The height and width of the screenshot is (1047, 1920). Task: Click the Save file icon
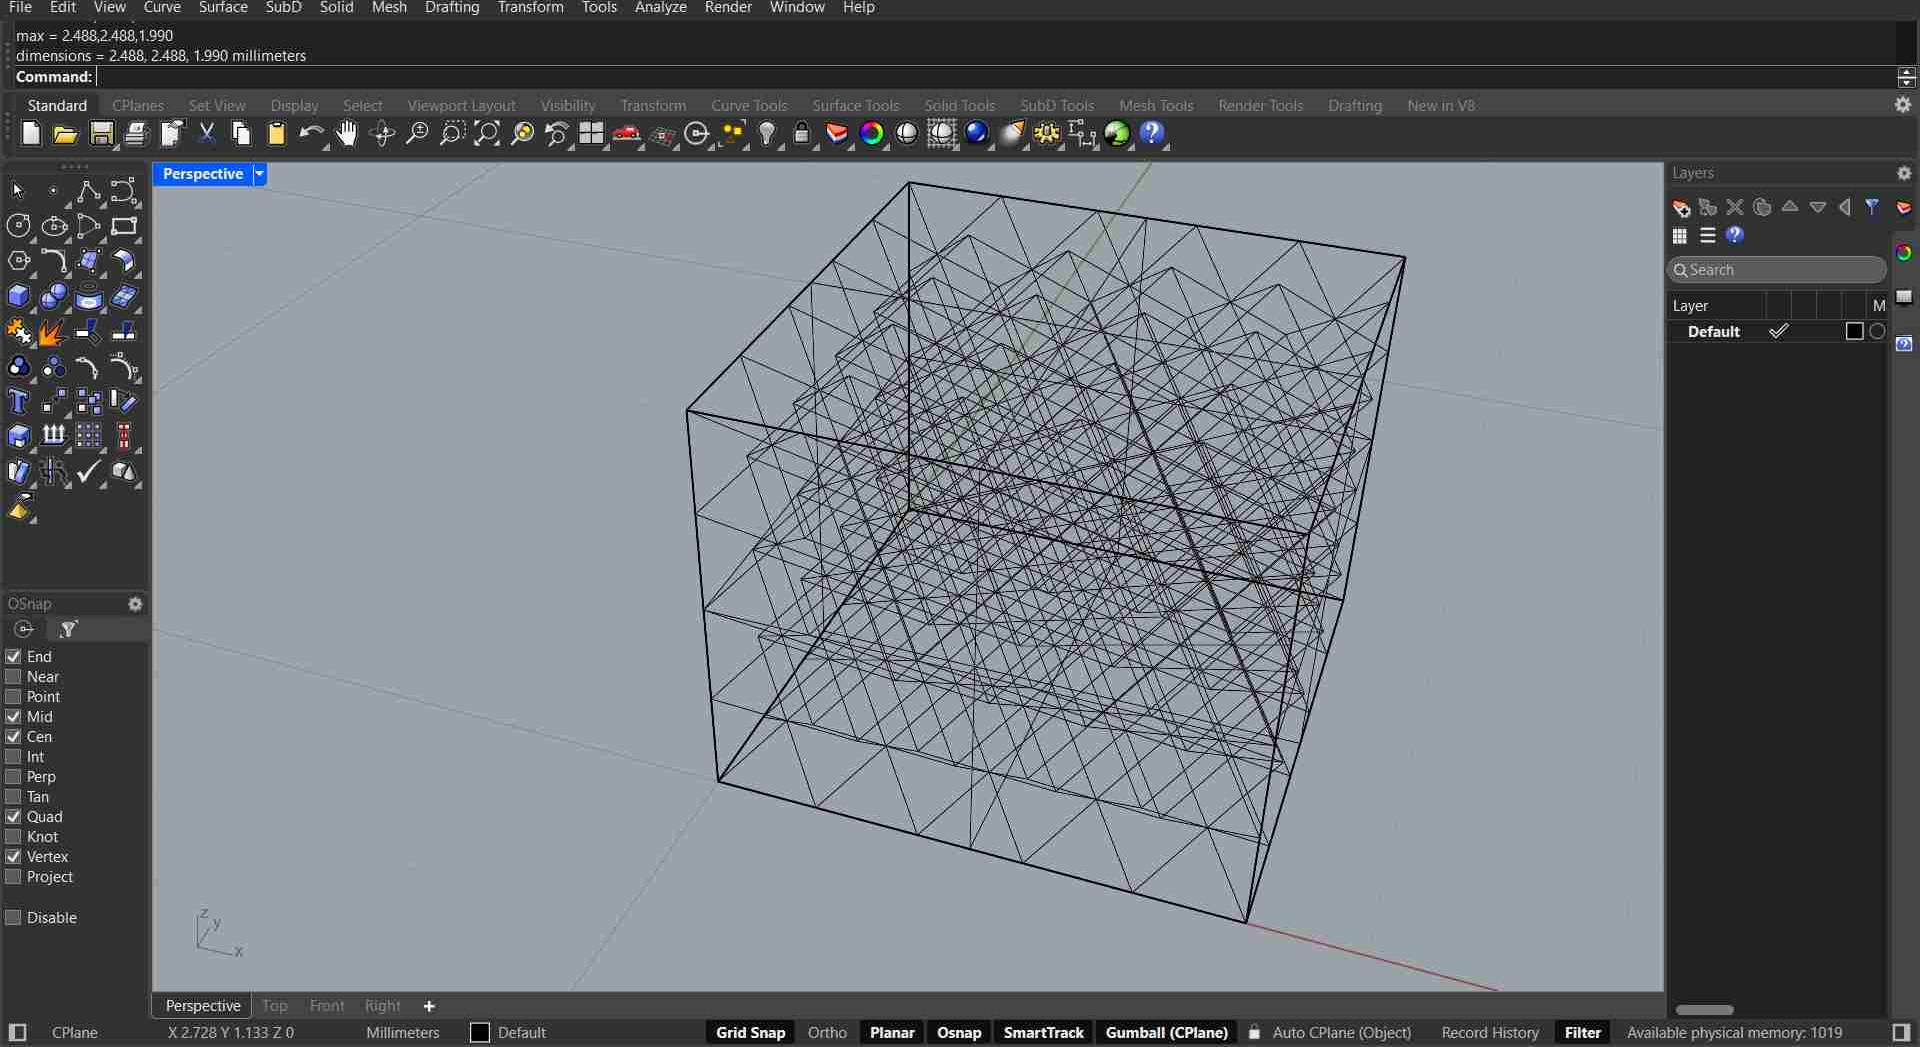pos(101,134)
